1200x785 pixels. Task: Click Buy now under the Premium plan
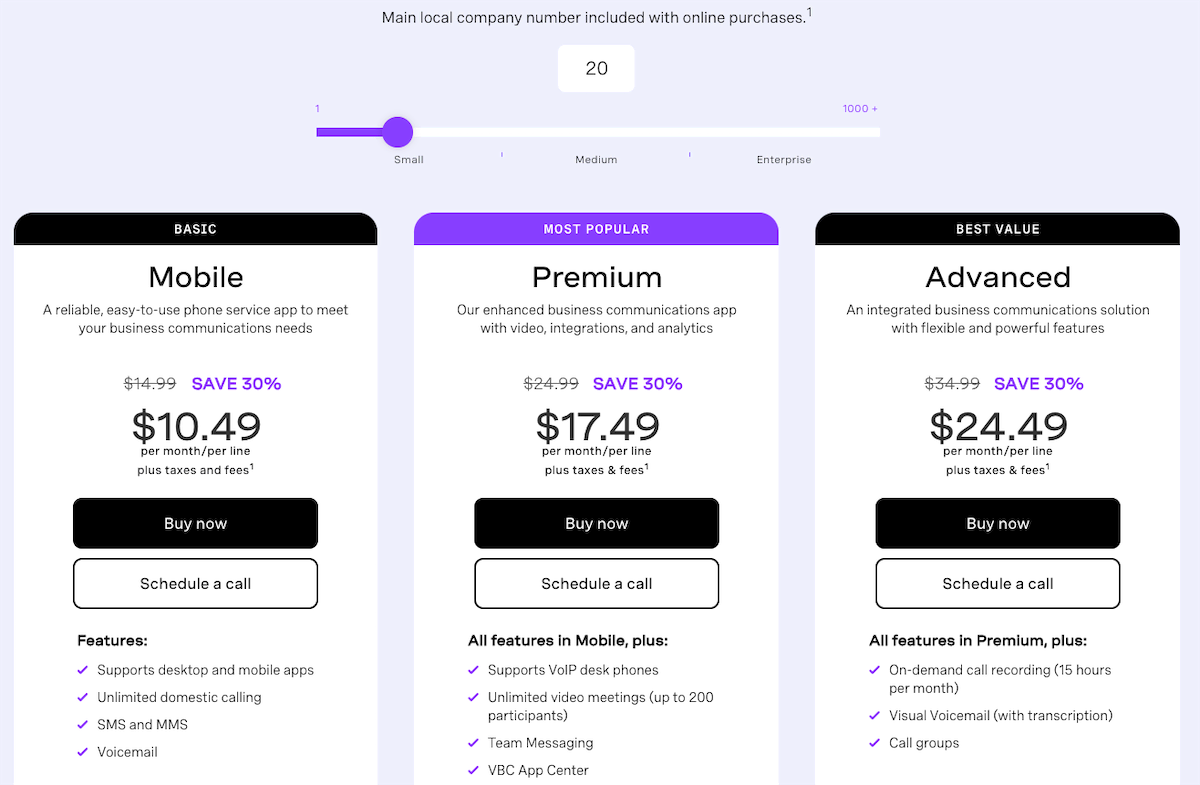click(596, 523)
